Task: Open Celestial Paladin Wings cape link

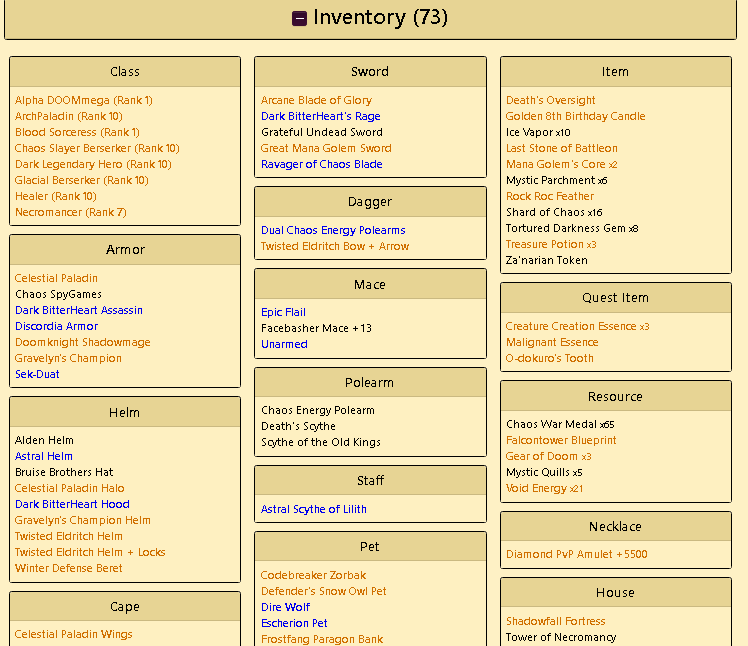Action: 73,634
